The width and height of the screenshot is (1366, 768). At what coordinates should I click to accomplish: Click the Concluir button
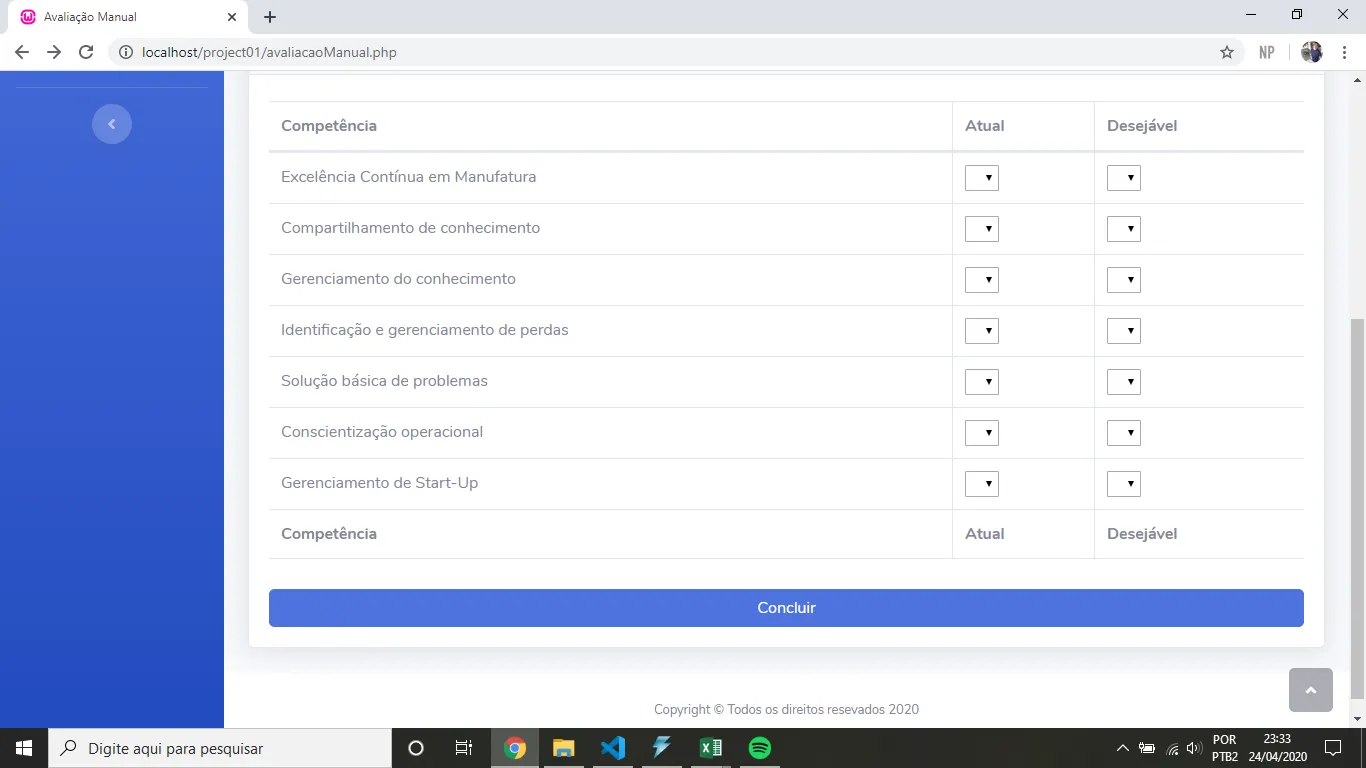pyautogui.click(x=786, y=608)
